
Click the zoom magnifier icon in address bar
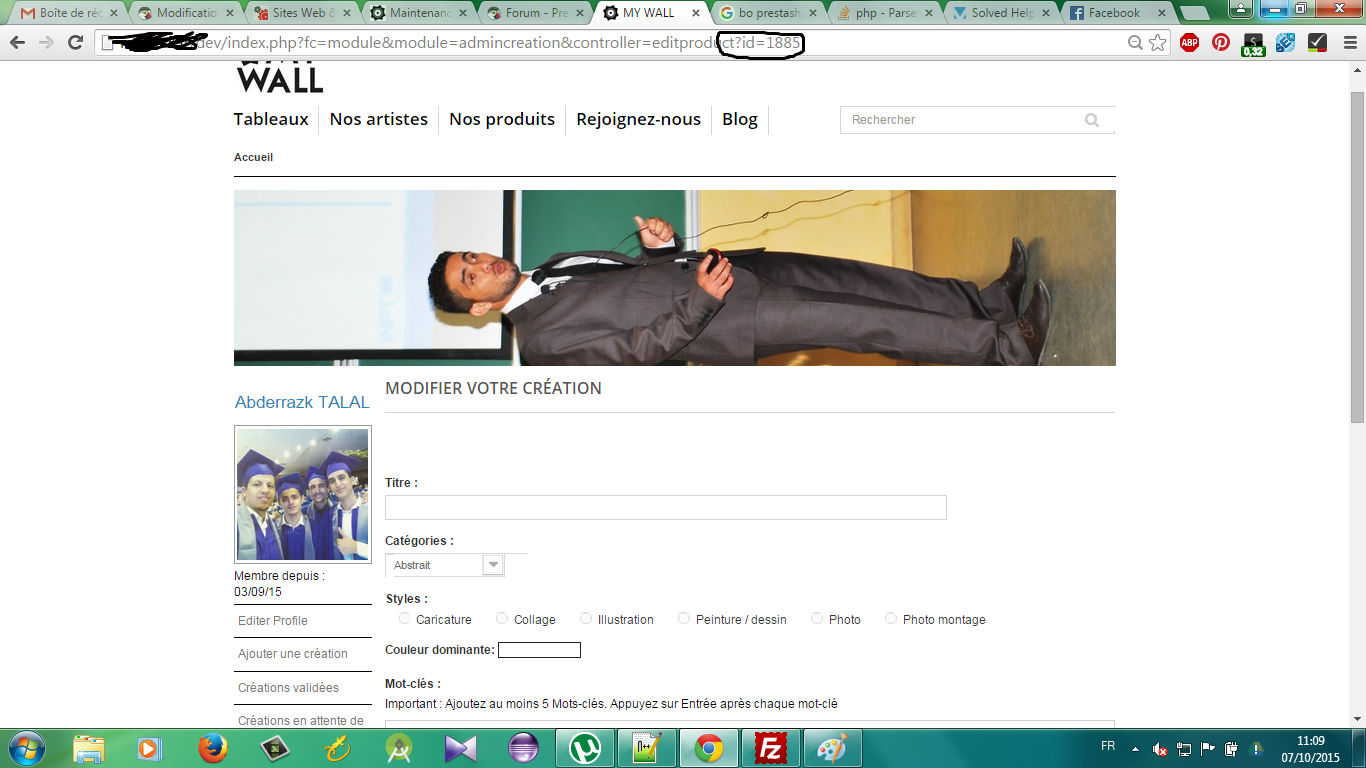click(x=1136, y=43)
